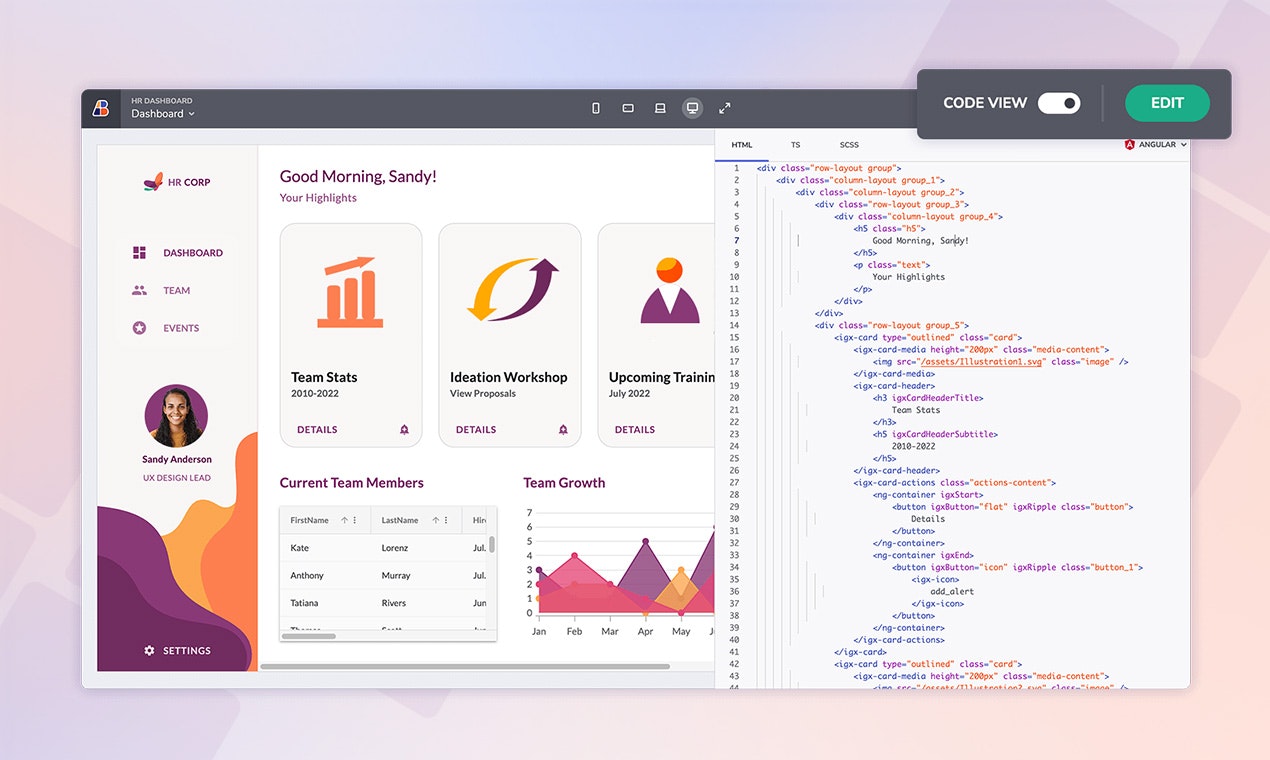Click the LastName column options dots
Viewport: 1270px width, 760px height.
(446, 520)
